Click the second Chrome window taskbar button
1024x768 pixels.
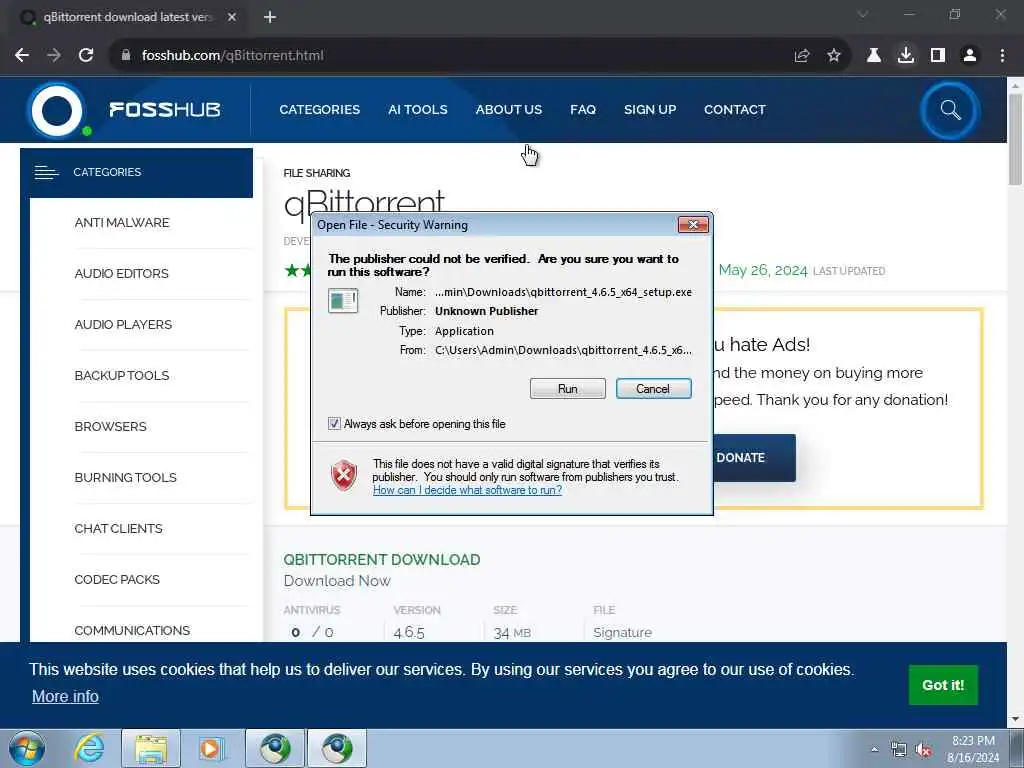tap(337, 748)
